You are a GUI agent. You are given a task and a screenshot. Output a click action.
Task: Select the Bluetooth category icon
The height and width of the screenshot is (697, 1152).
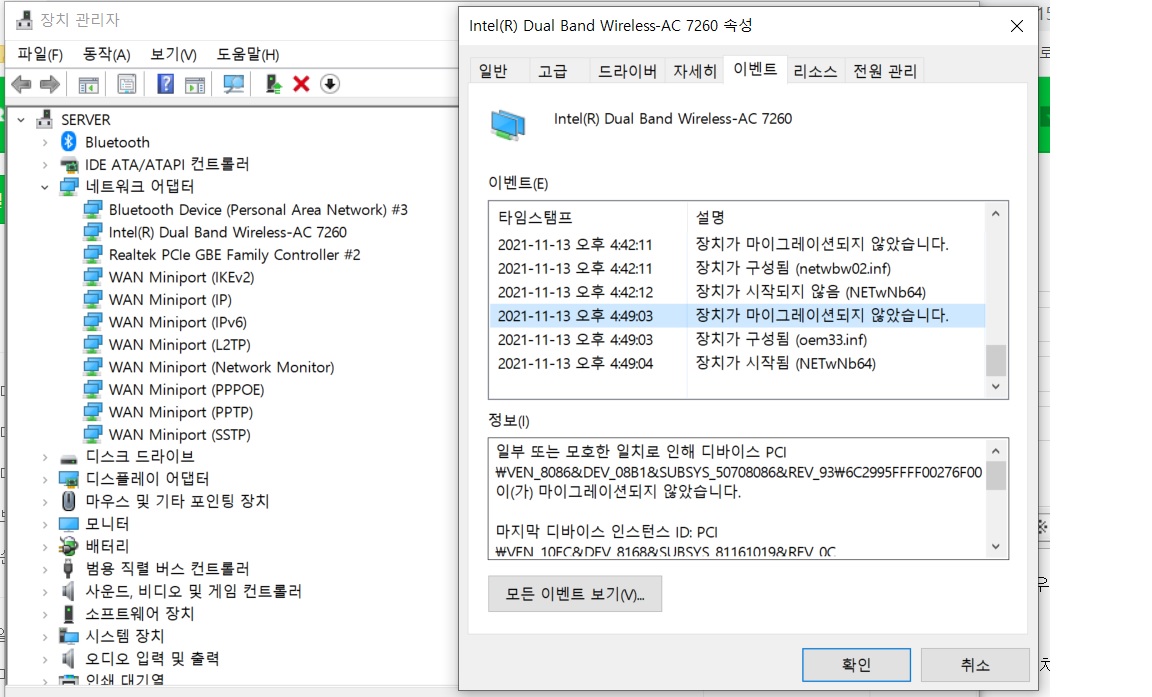click(69, 142)
